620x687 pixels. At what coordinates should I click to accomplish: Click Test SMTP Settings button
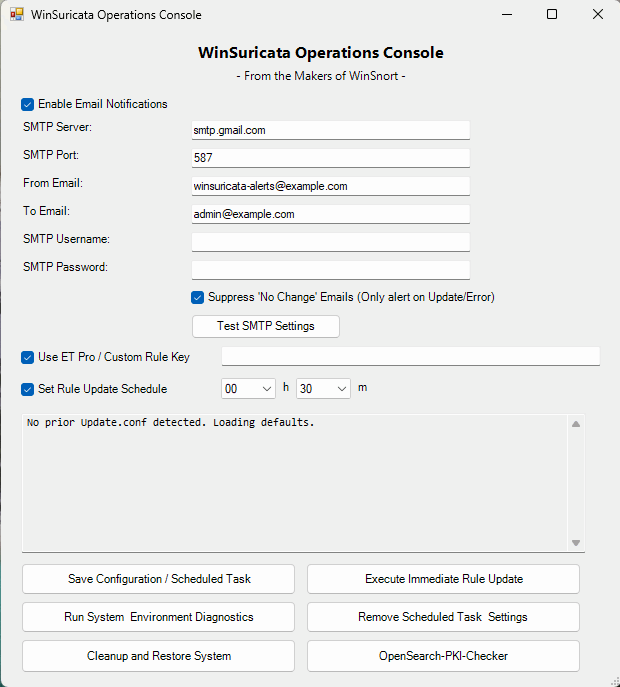coord(266,326)
